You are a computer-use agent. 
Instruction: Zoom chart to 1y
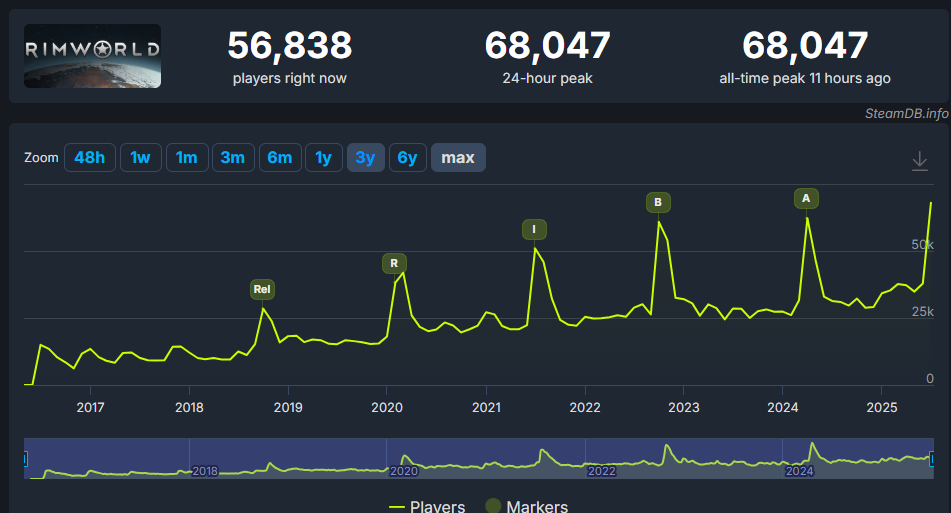click(323, 158)
